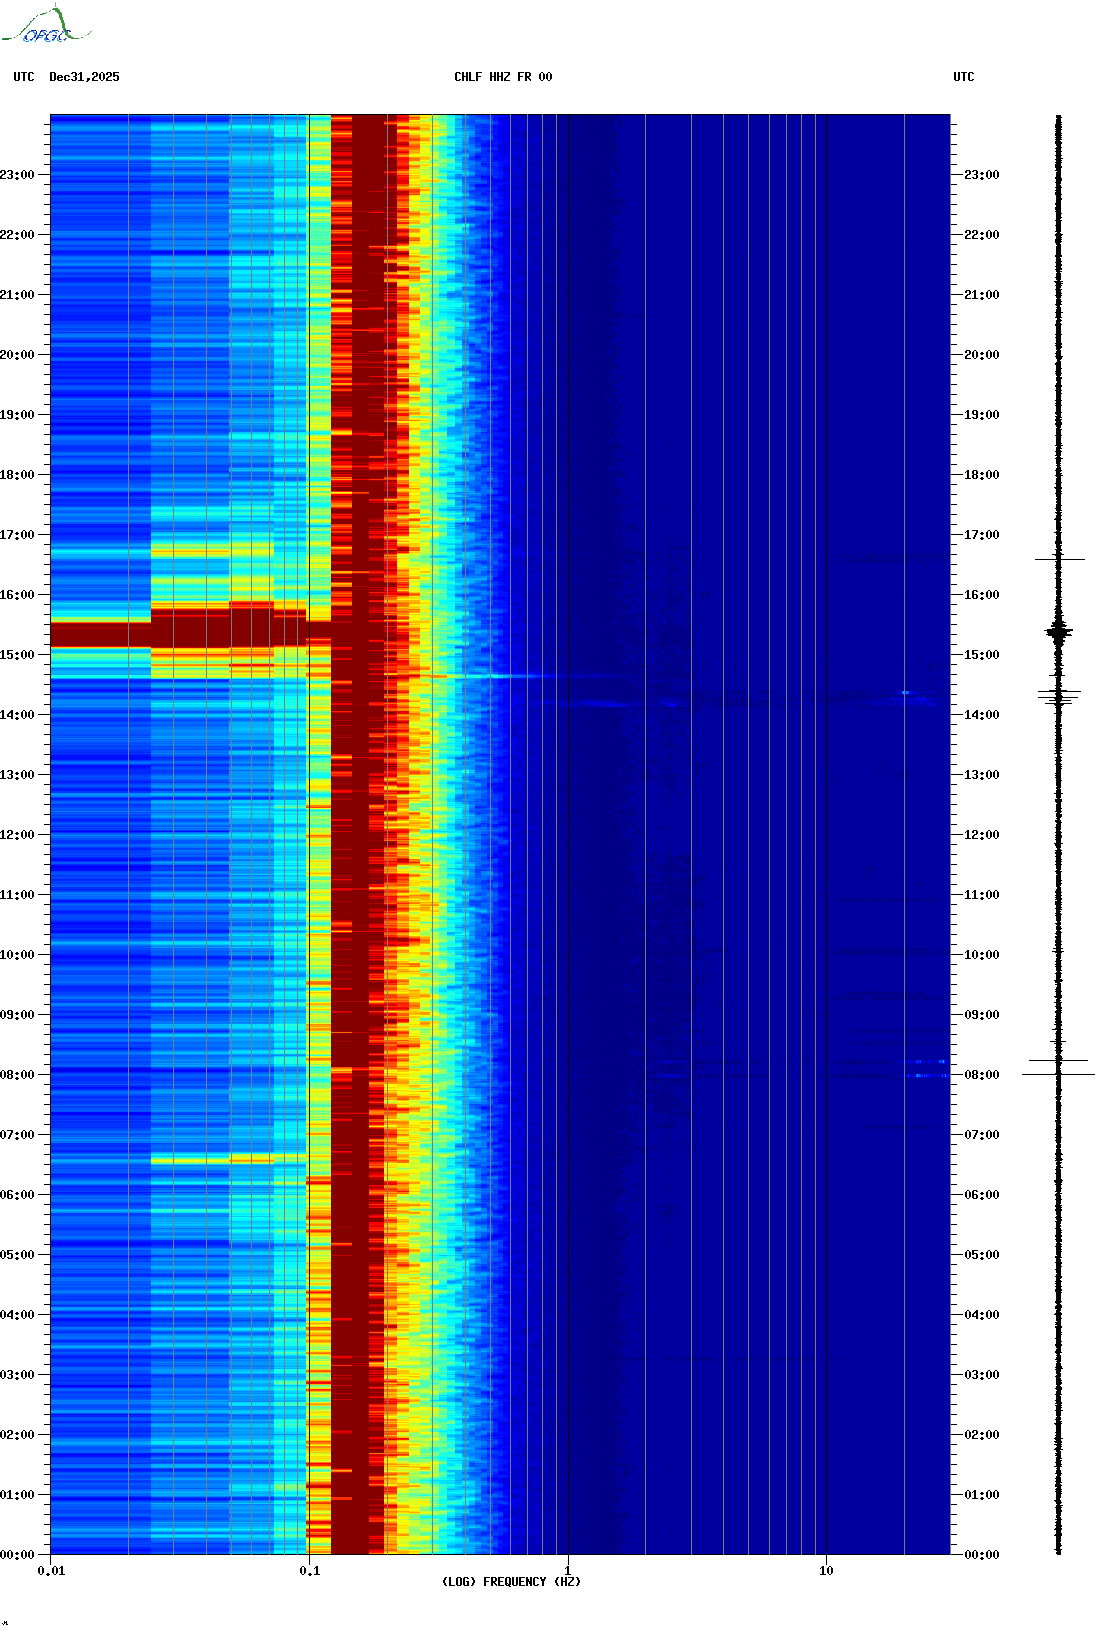Viewport: 1102px width, 1634px height.
Task: Select 10:00 on the left time axis
Action: pos(17,955)
